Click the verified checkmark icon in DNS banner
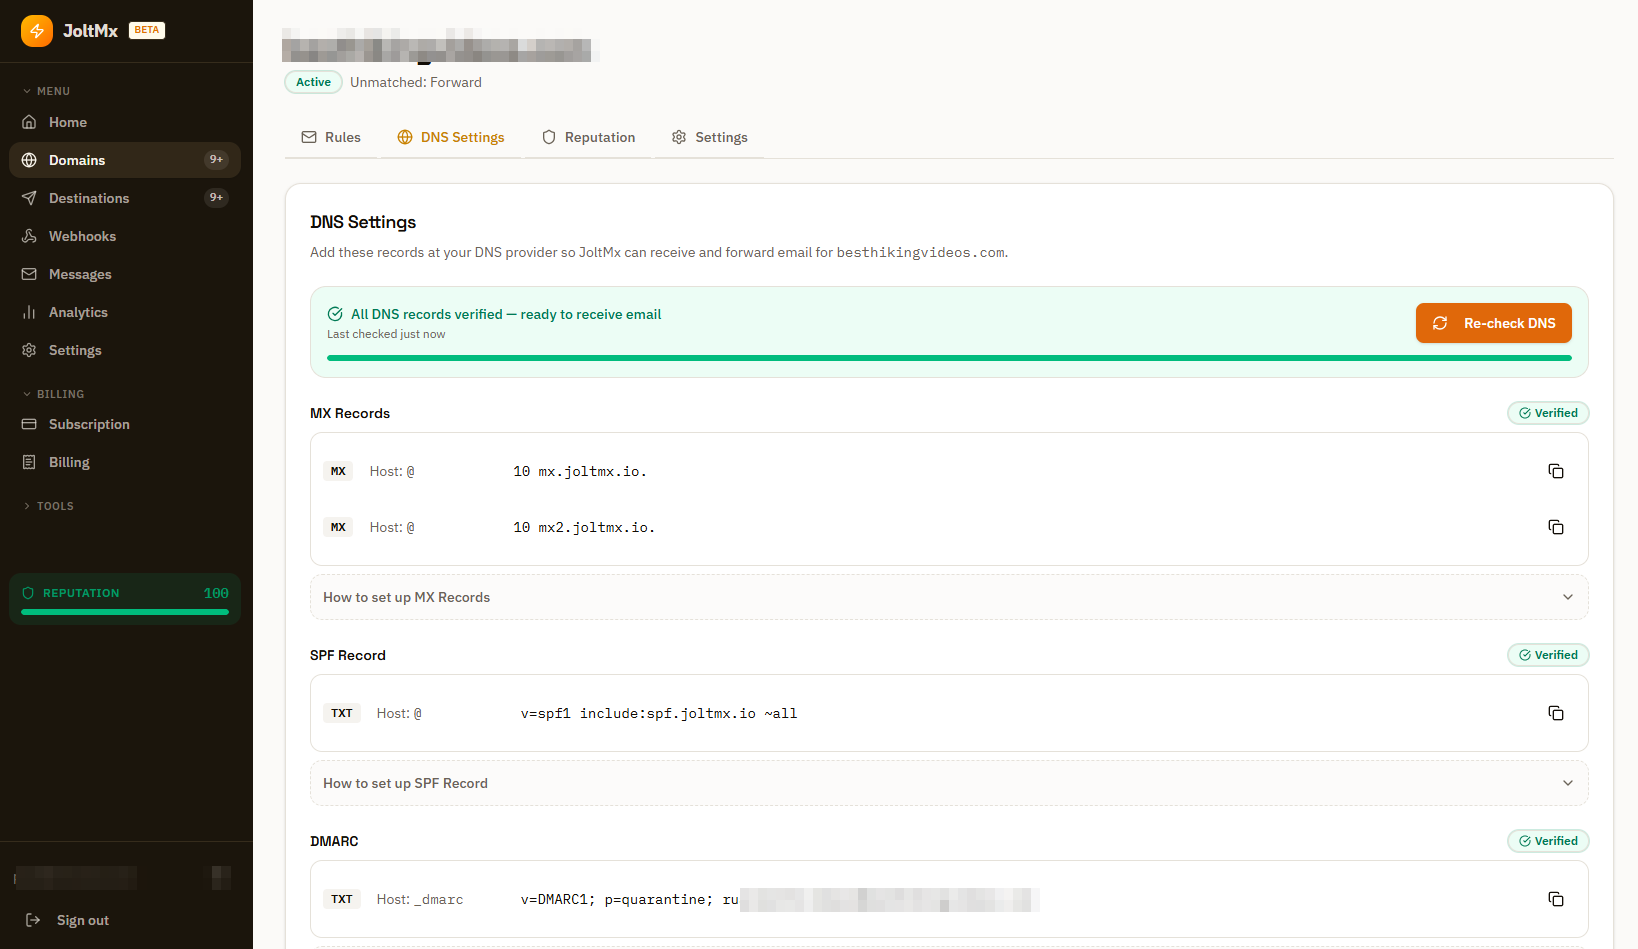The height and width of the screenshot is (949, 1638). [x=335, y=314]
